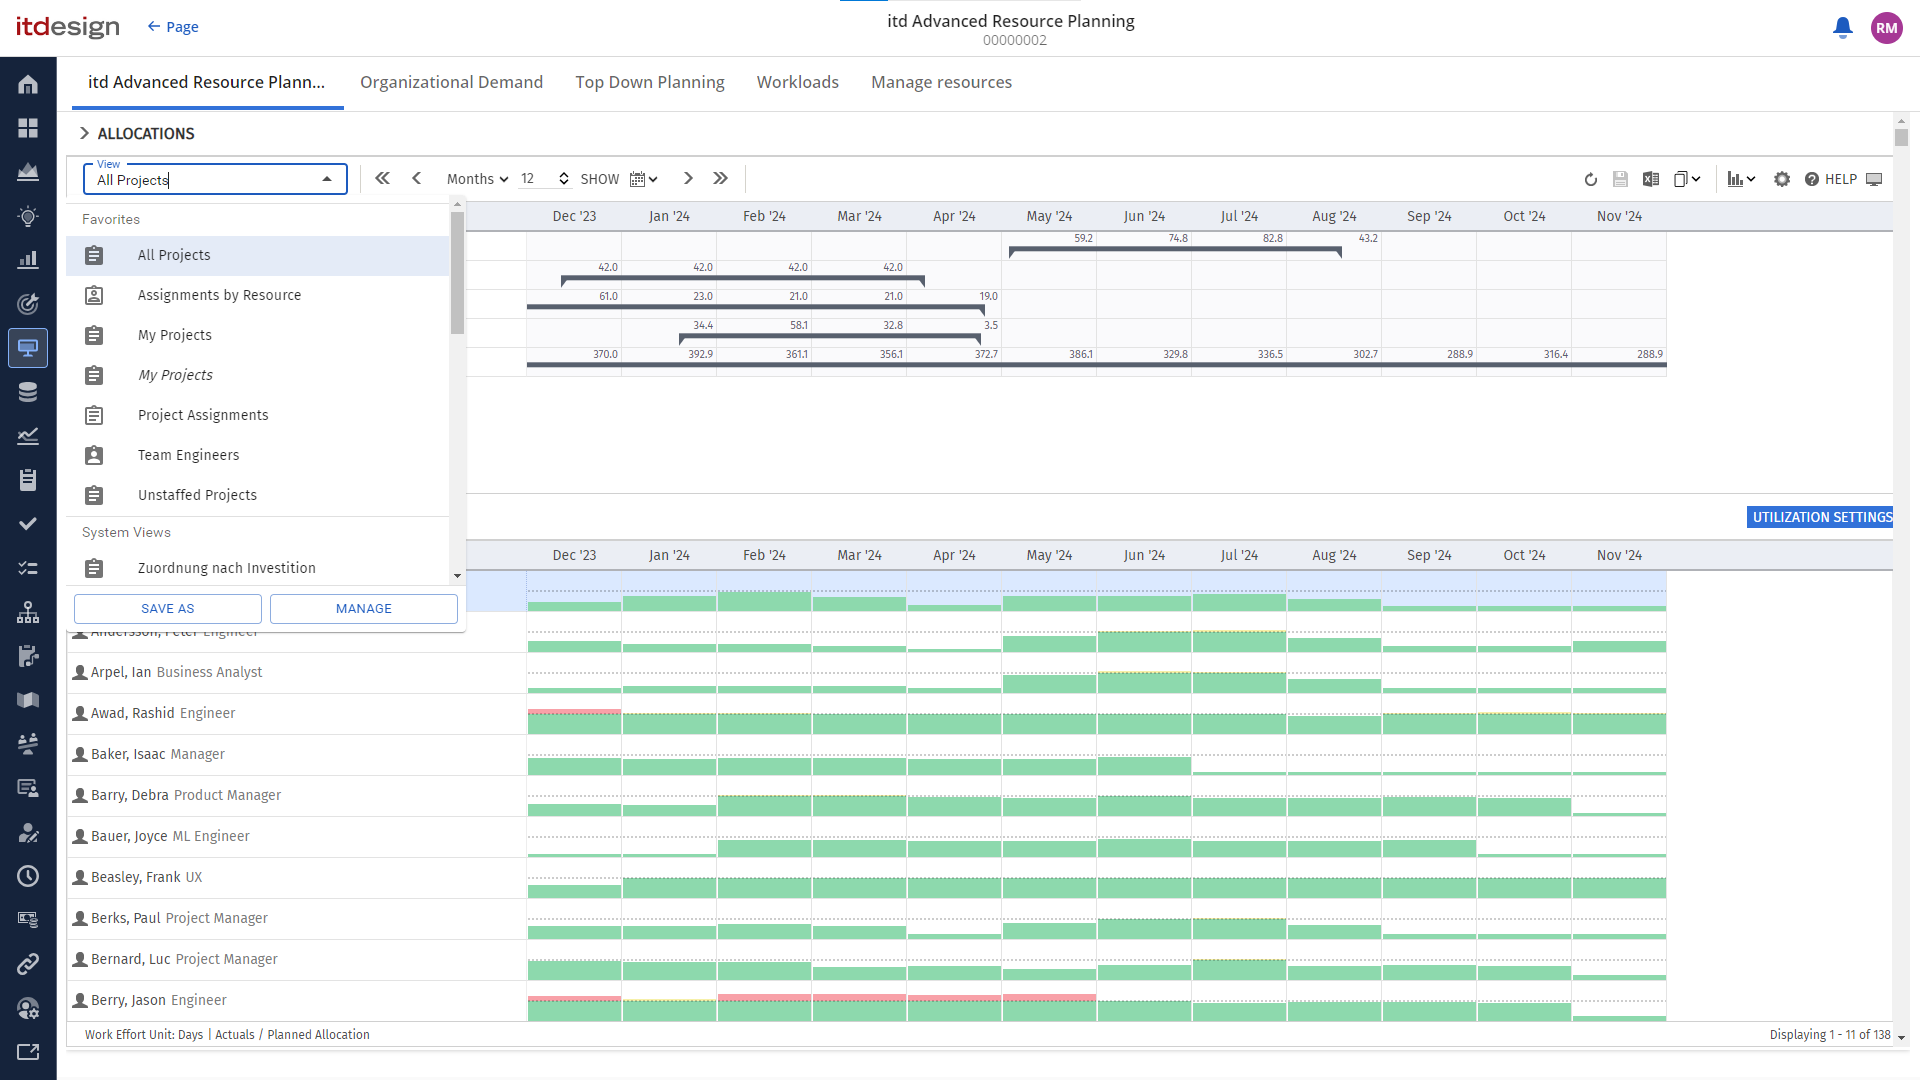Viewport: 1920px width, 1080px height.
Task: Click the itdesign logo
Action: click(x=68, y=27)
